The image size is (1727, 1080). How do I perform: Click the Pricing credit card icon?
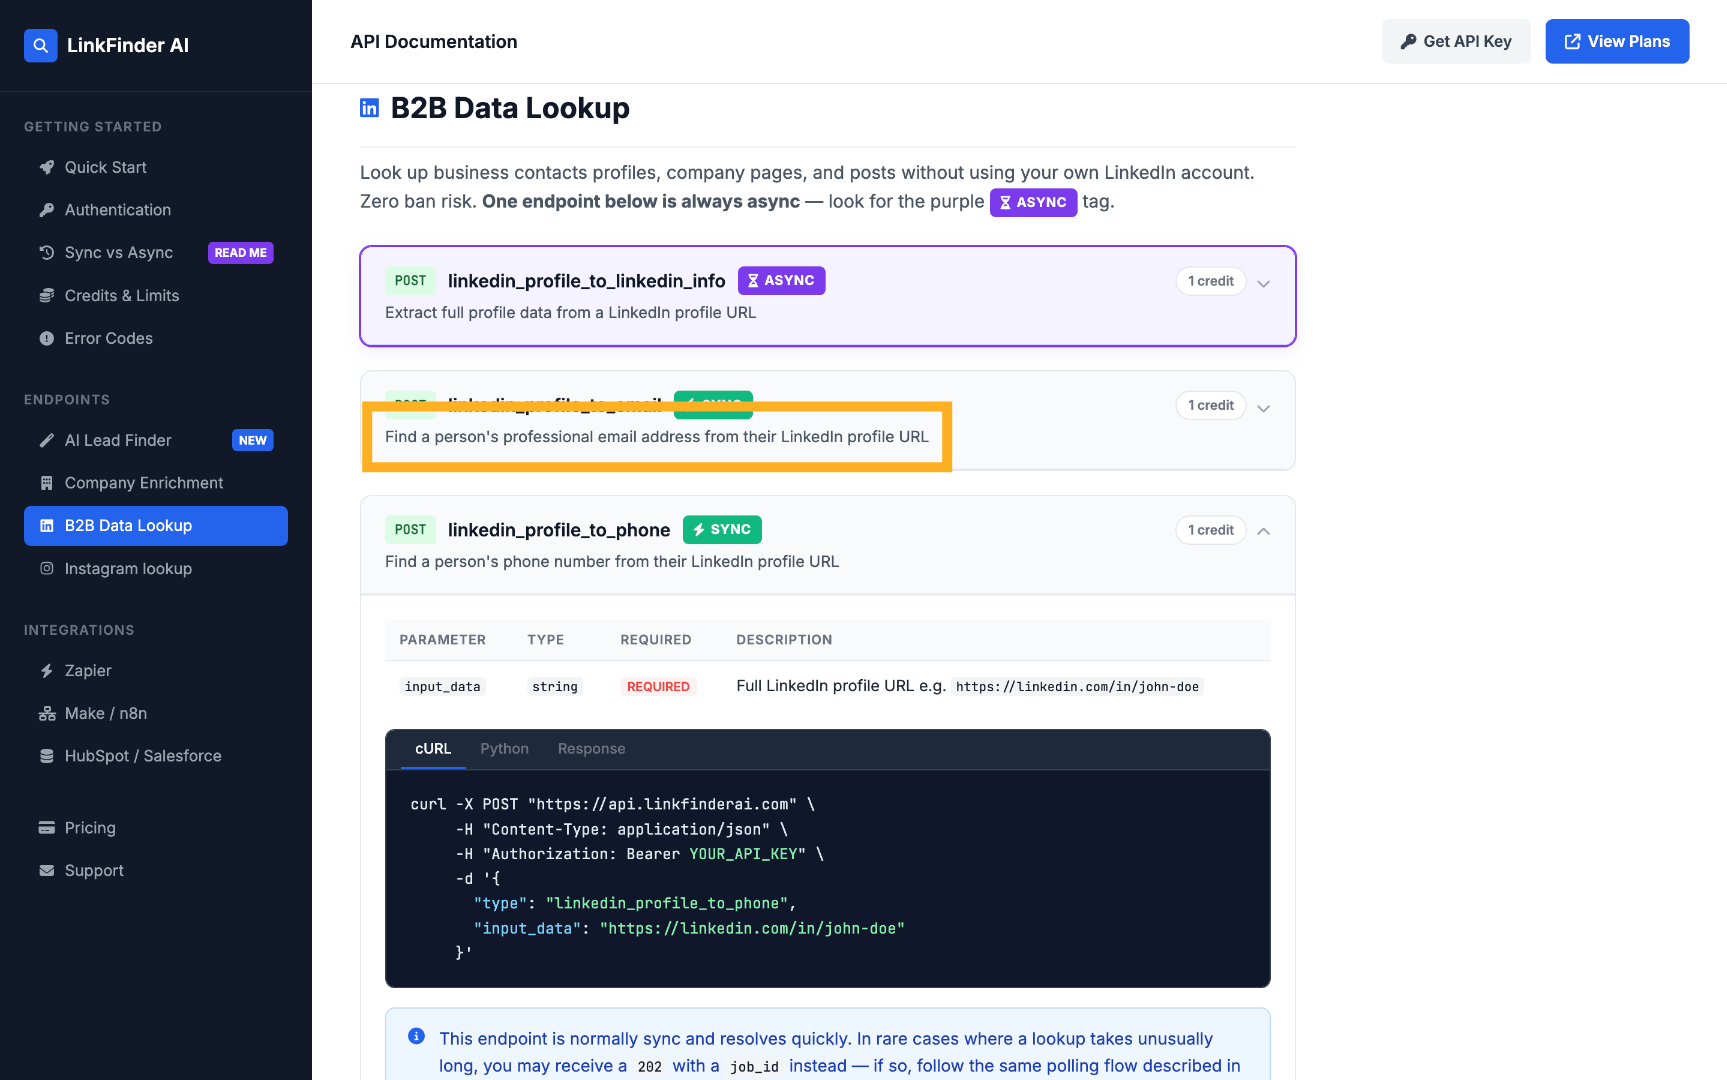coord(47,828)
